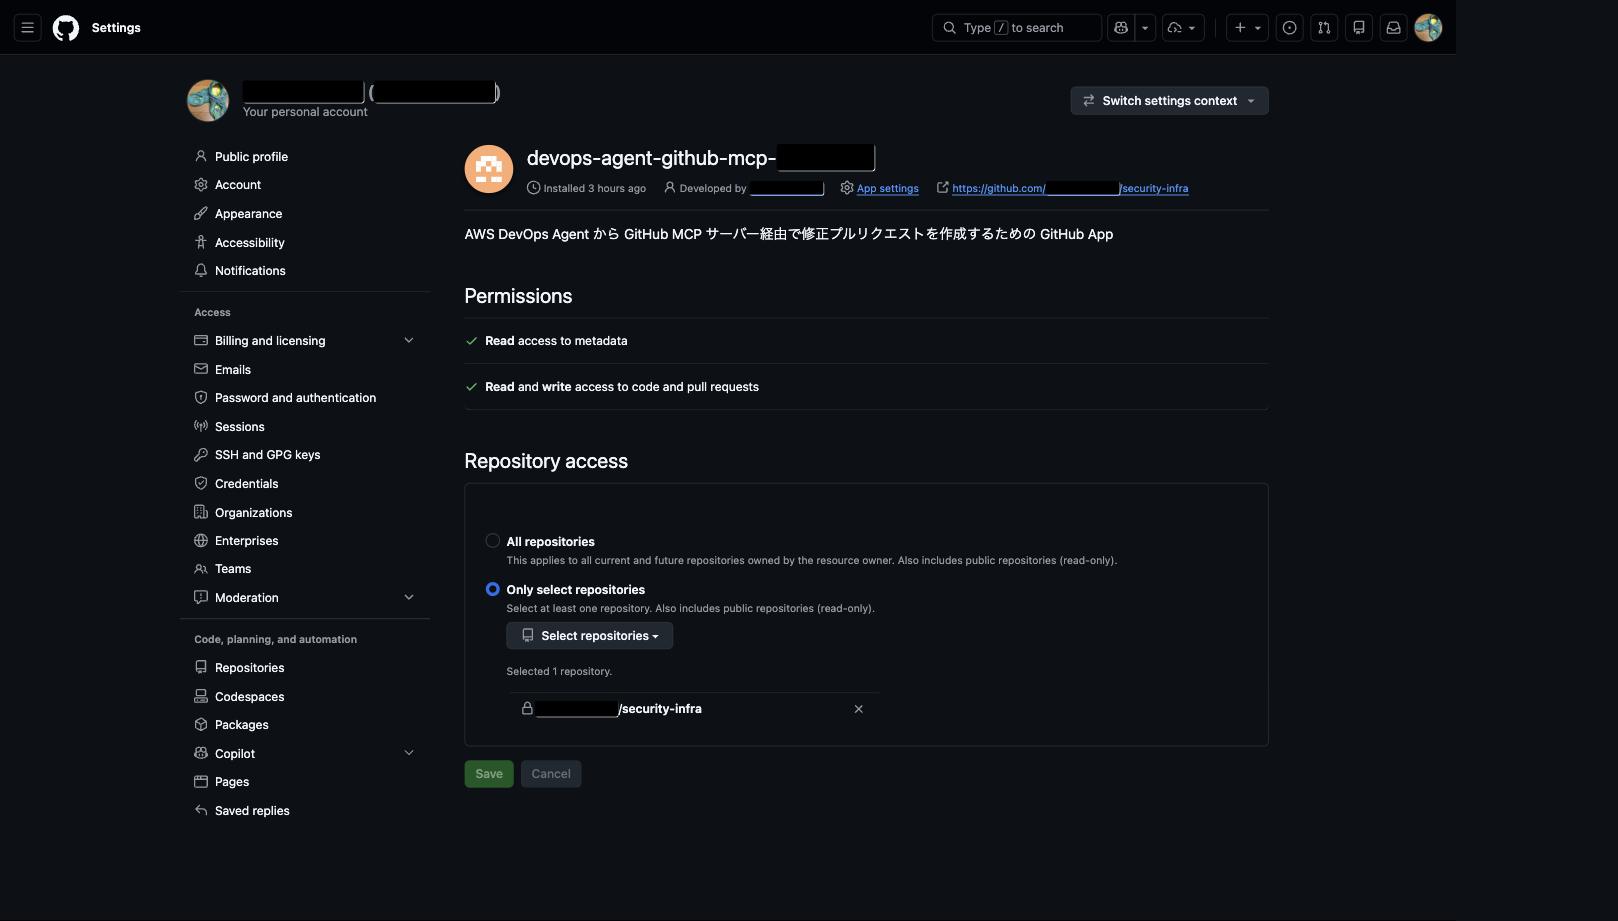
Task: Open Copilot chat from the header icon
Action: coord(1121,28)
